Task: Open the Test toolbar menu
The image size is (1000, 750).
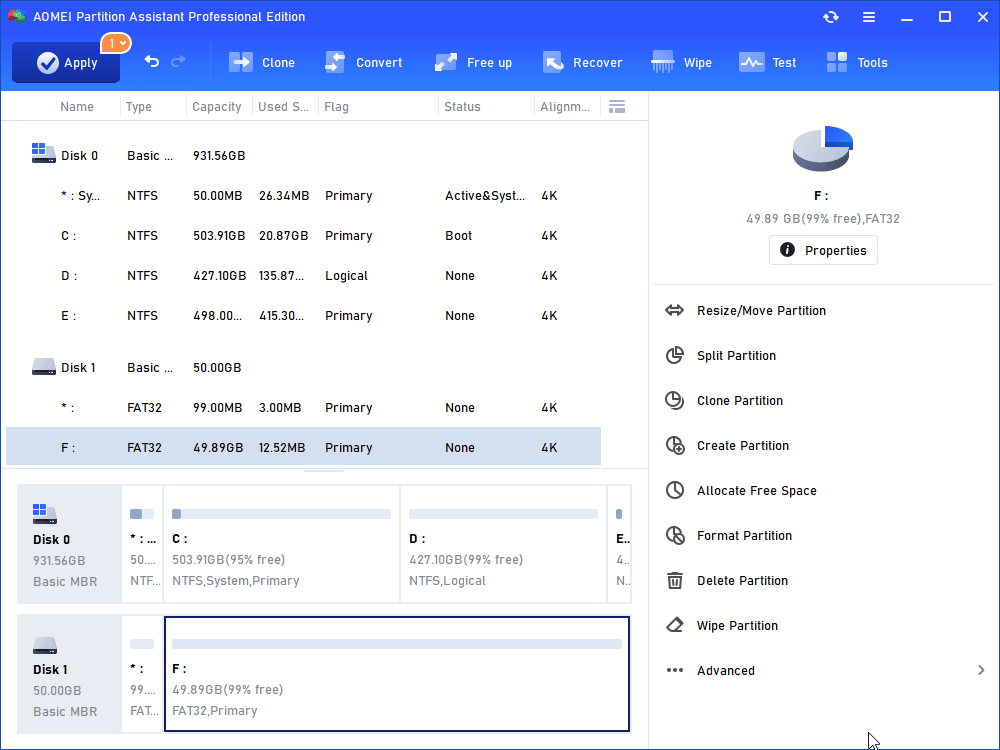Action: (x=767, y=62)
